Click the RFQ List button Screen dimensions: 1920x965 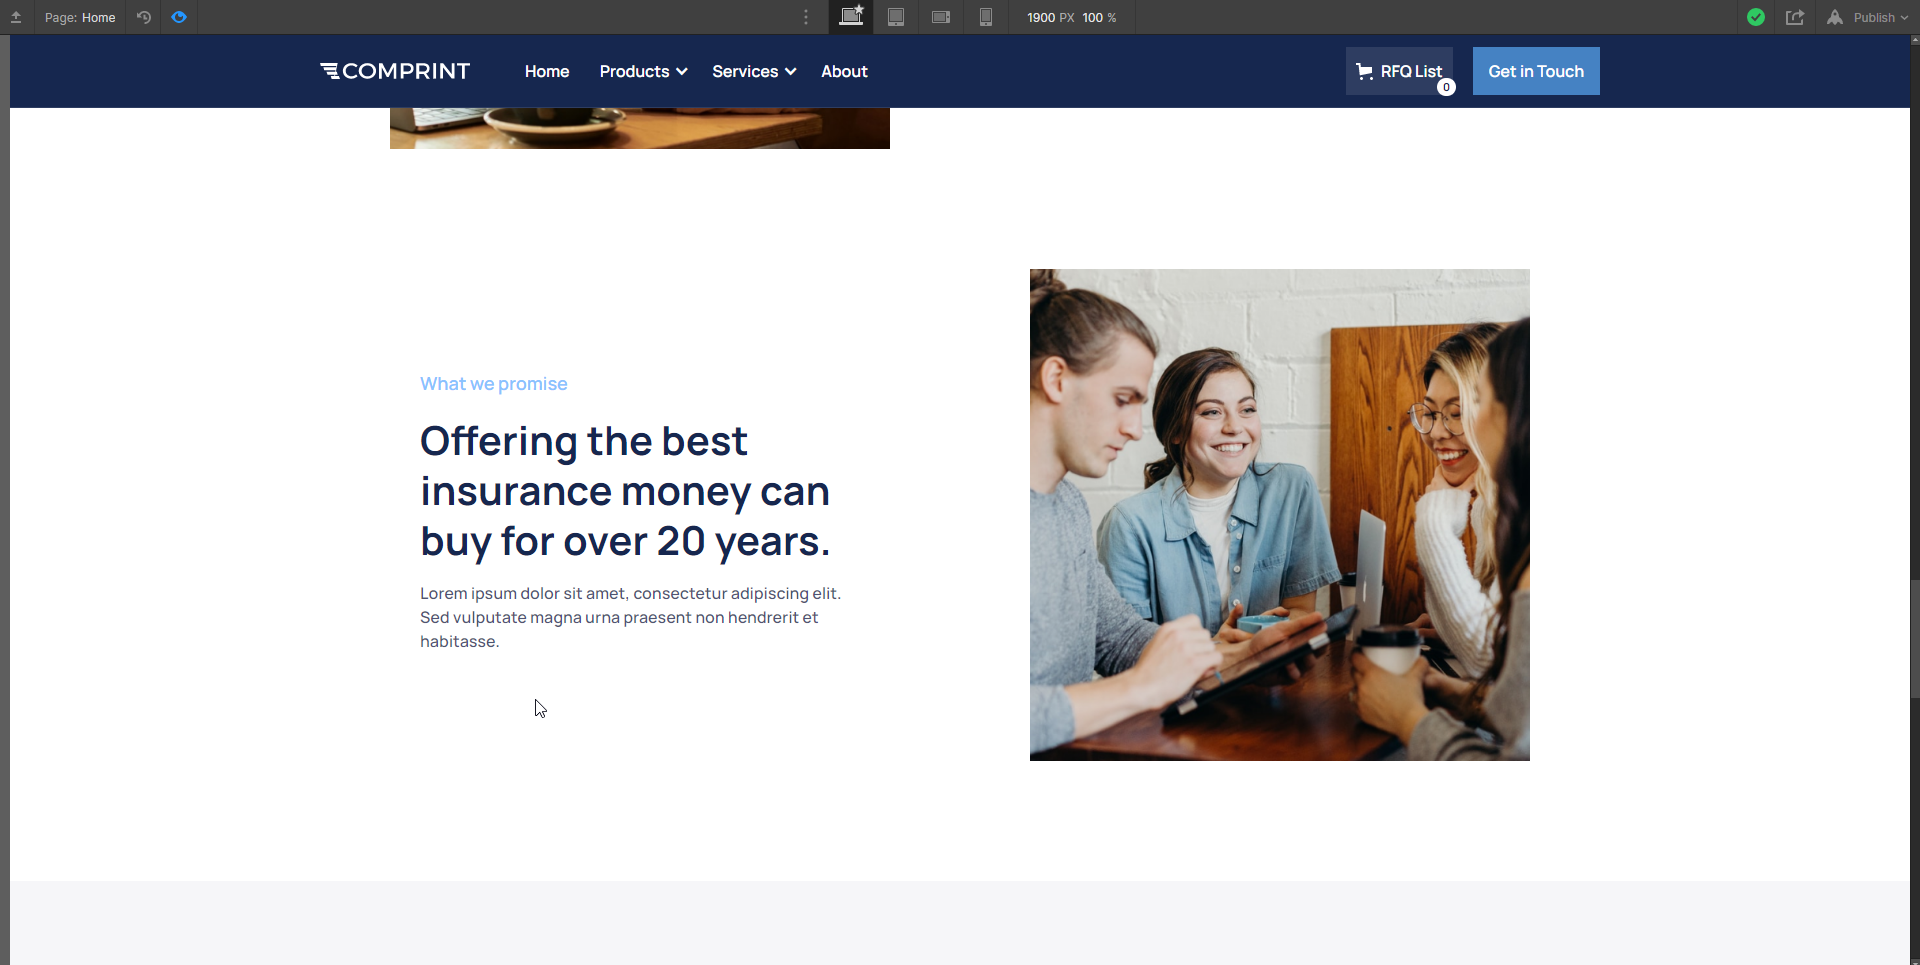pos(1399,71)
